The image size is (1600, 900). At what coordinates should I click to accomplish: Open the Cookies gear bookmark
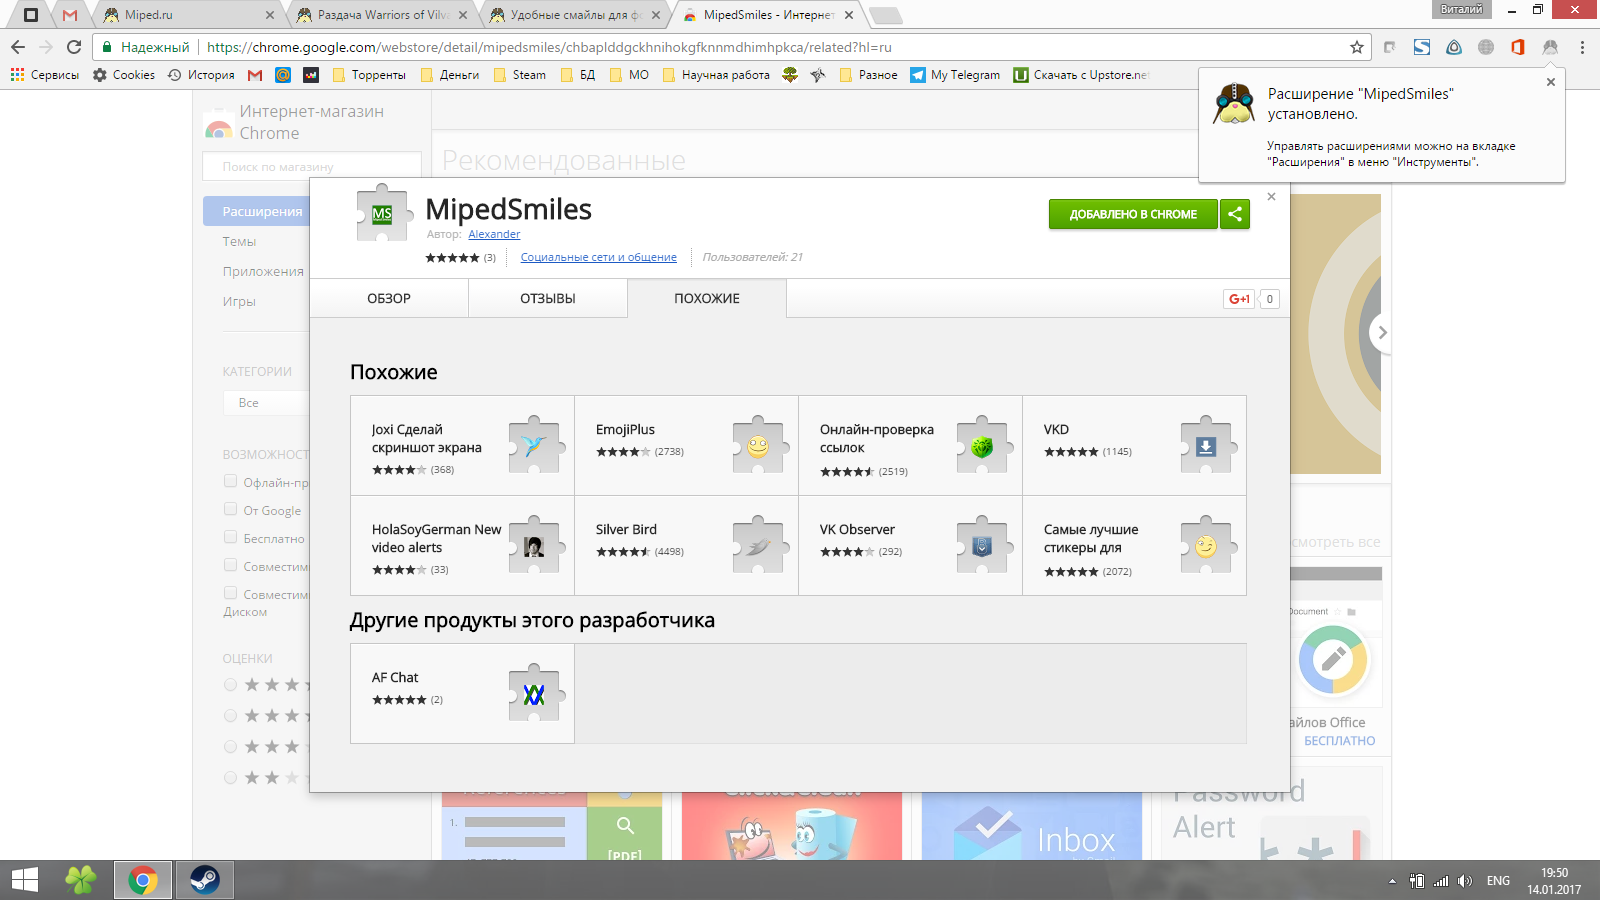[124, 75]
